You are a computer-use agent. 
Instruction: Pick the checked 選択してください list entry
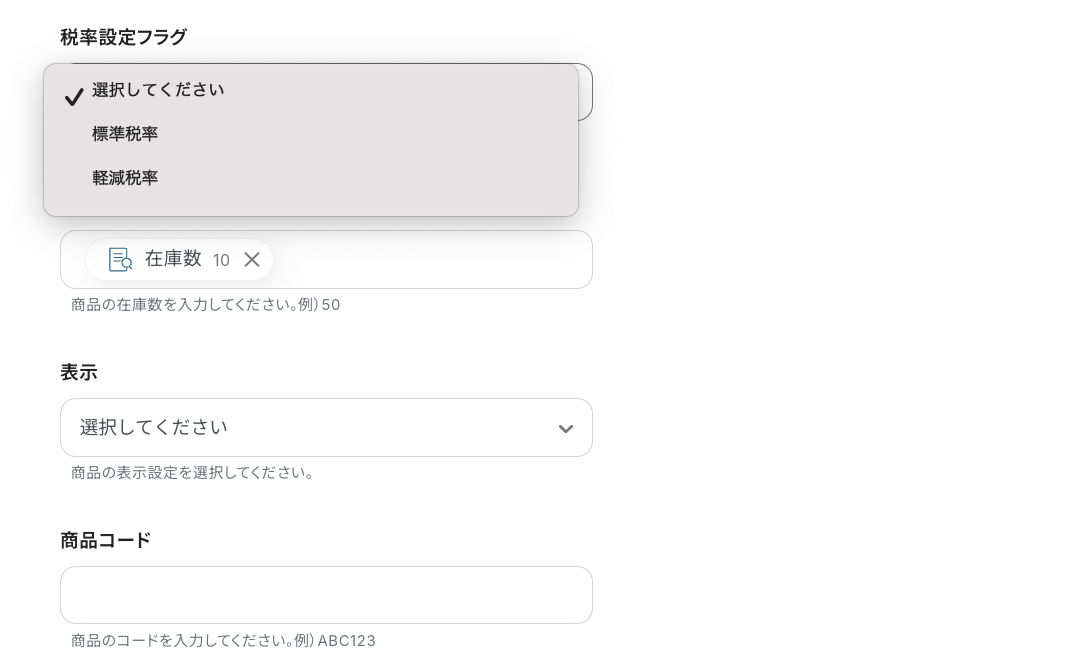coord(158,90)
